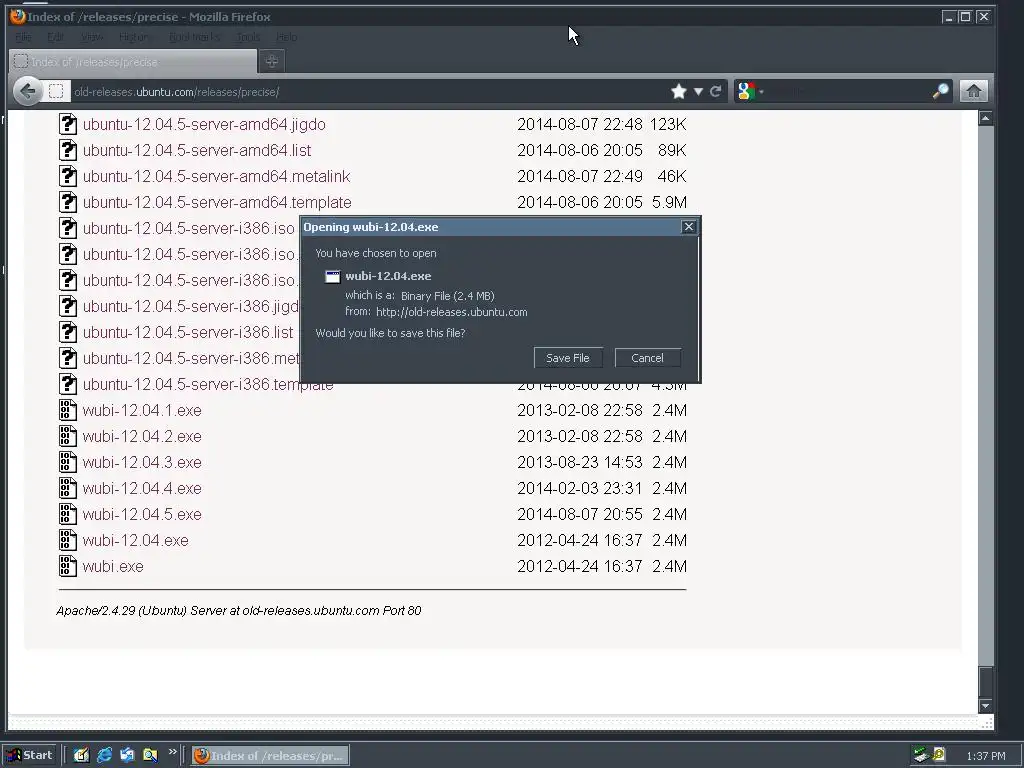Click inside the Google search box

point(846,91)
